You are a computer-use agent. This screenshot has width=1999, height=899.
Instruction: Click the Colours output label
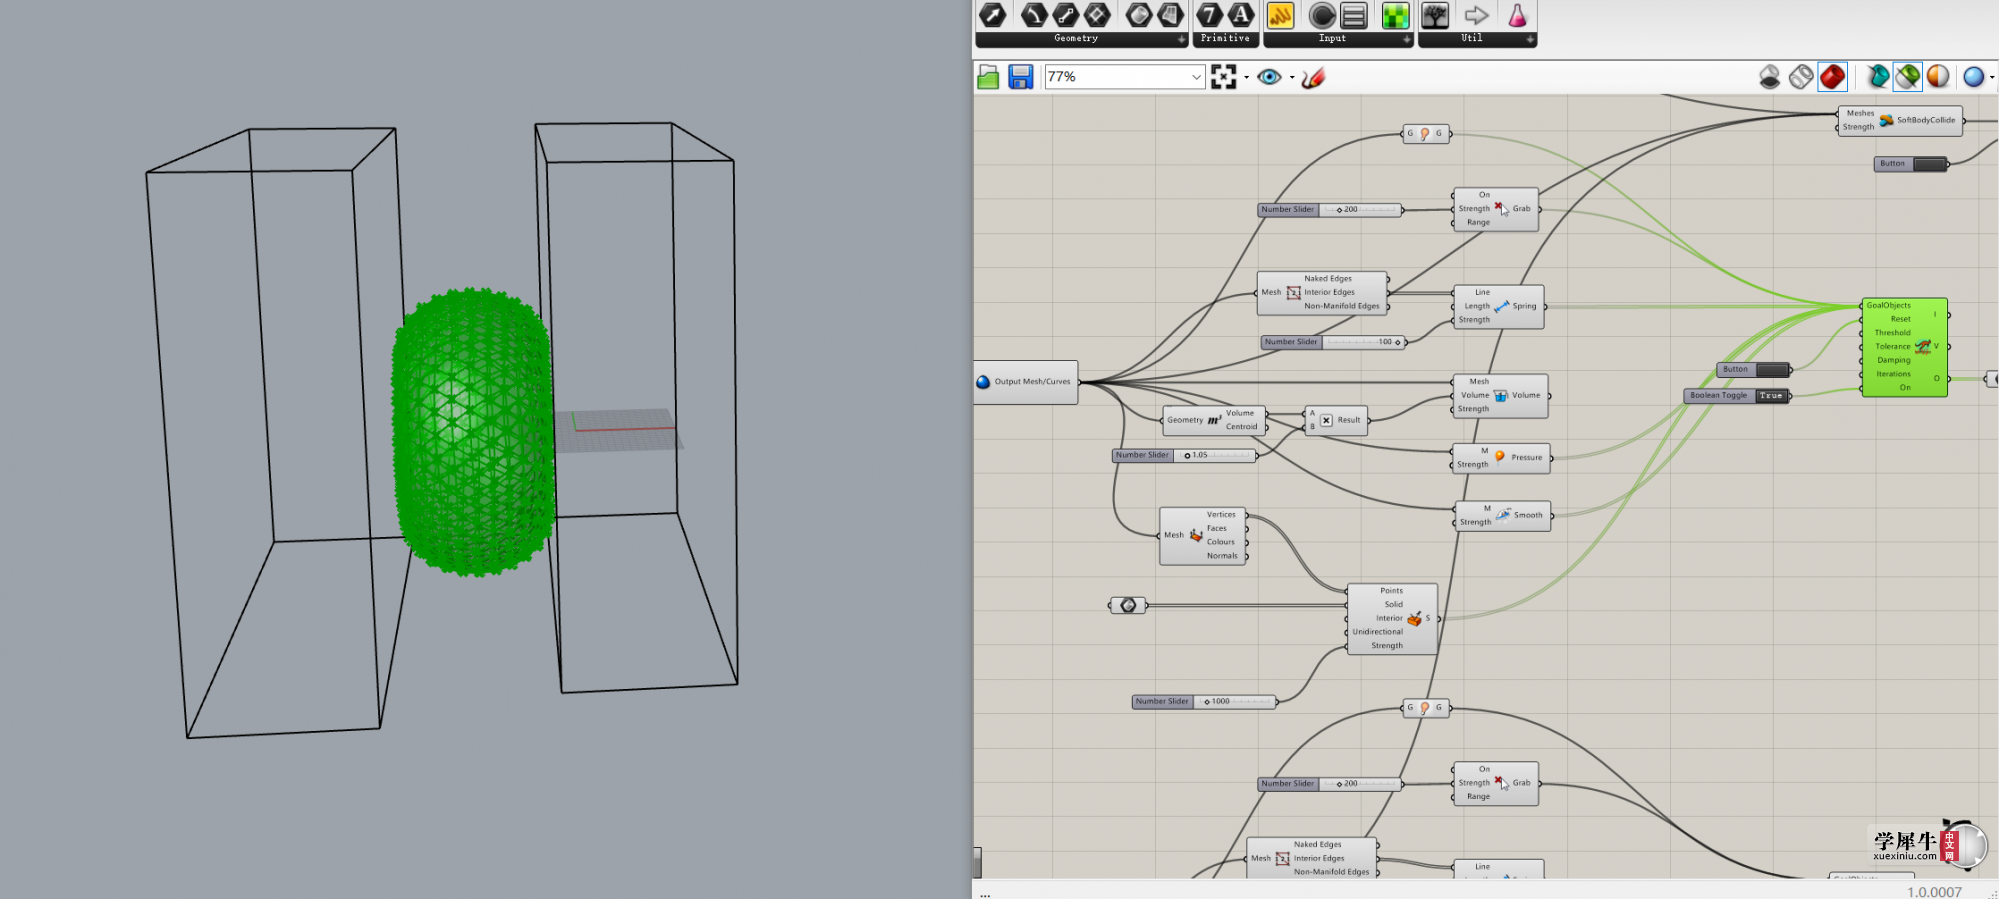click(x=1220, y=542)
